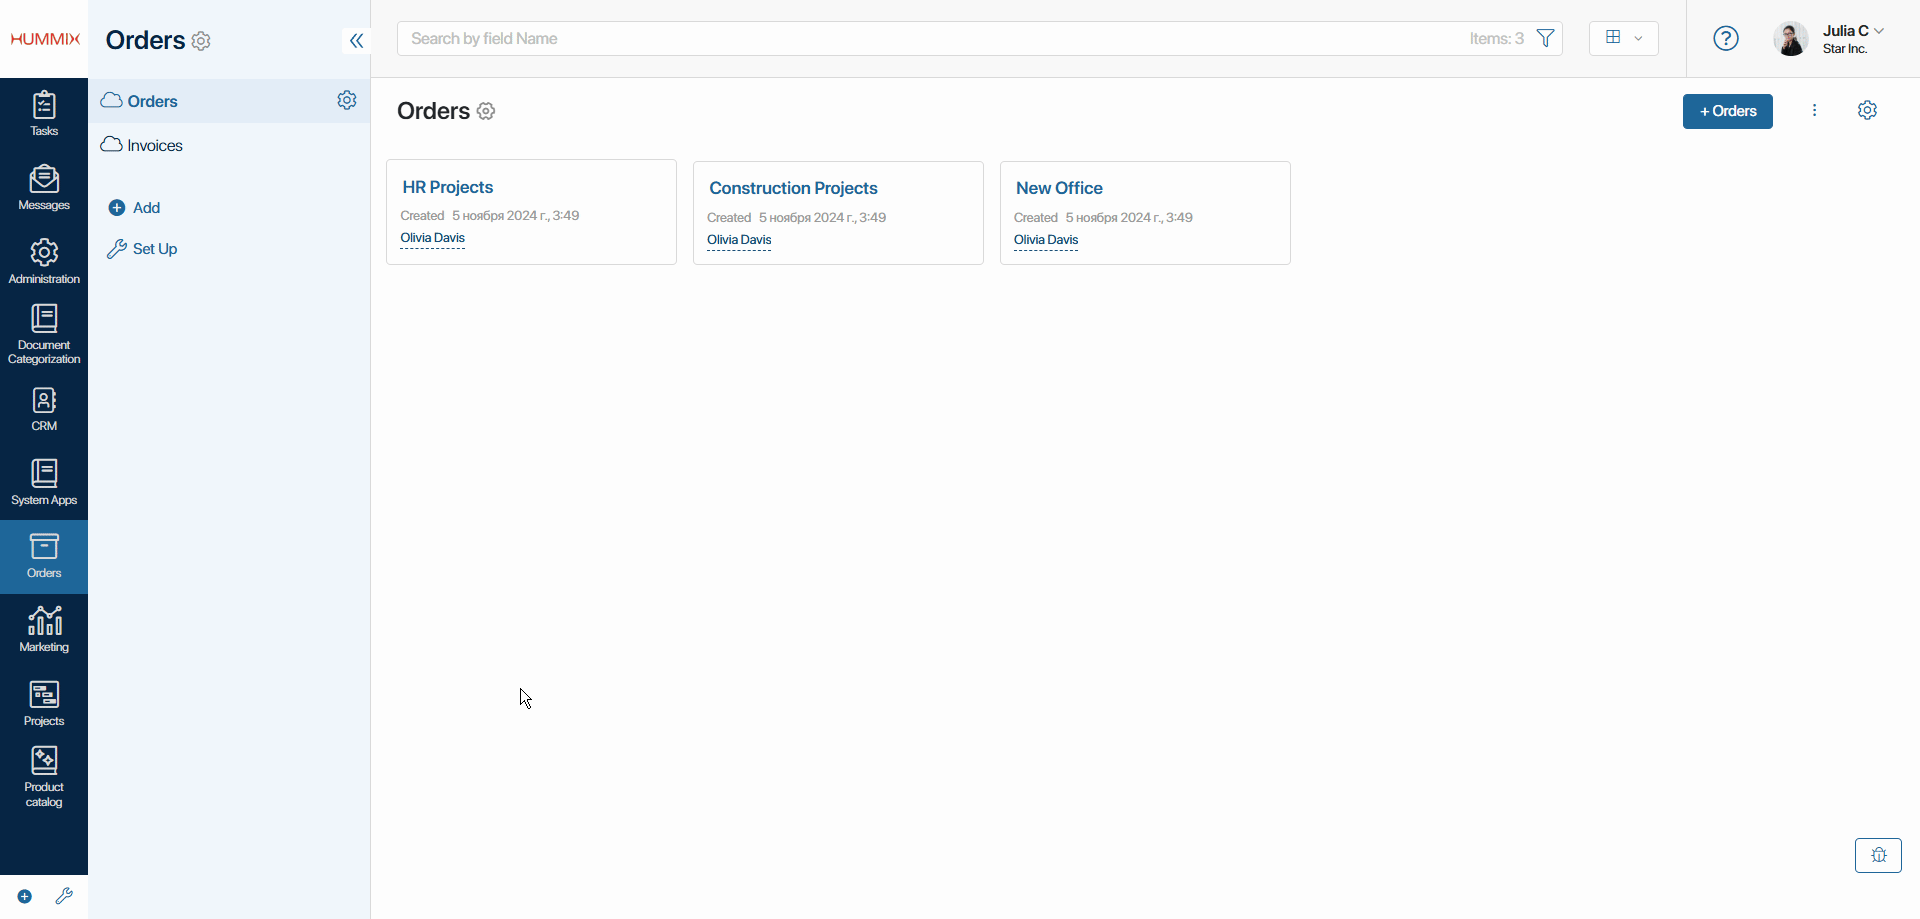Open the filter funnel in search bar
Image resolution: width=1920 pixels, height=919 pixels.
(1545, 38)
